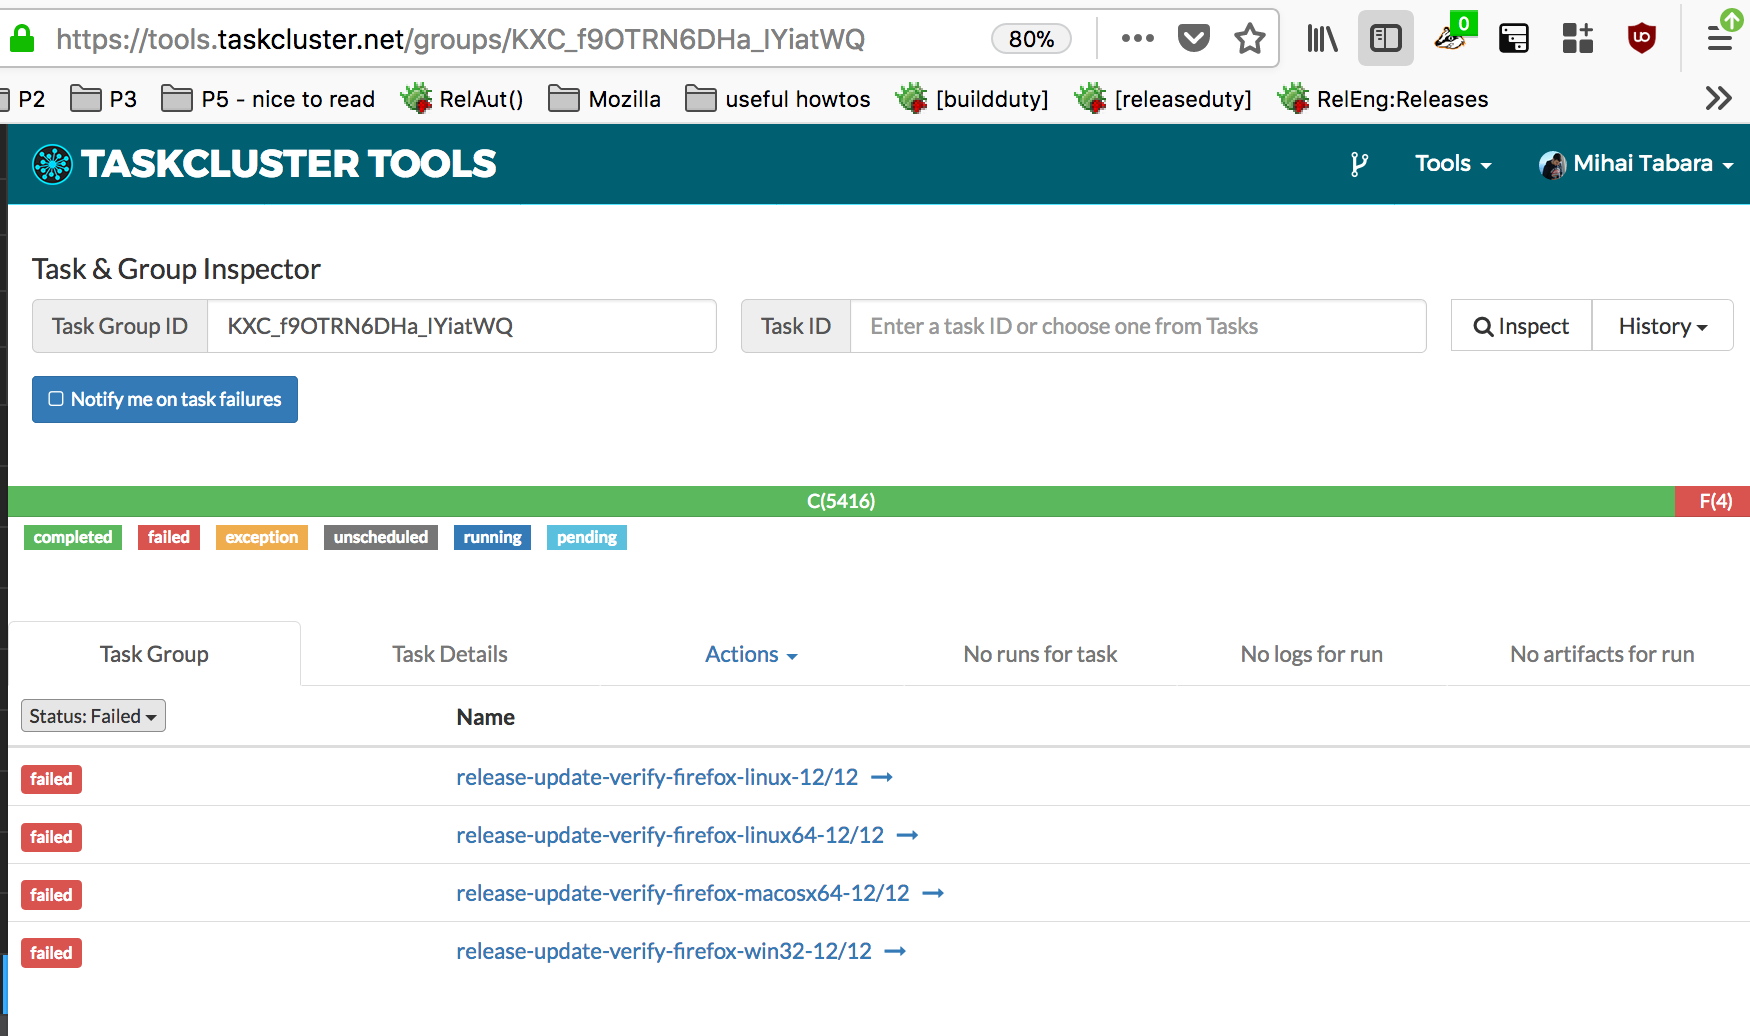
Task: Click the blue running legend label
Action: (x=492, y=537)
